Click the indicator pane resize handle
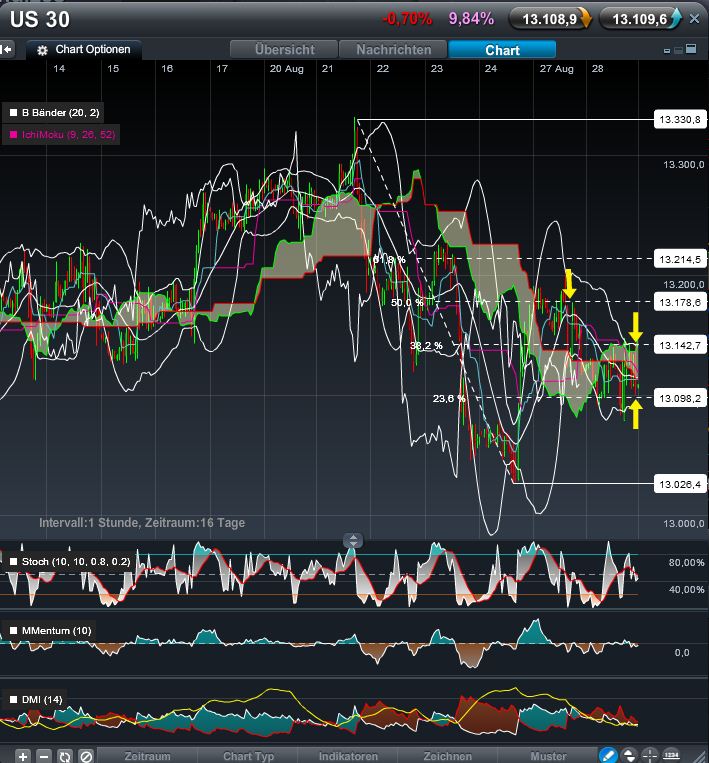Image resolution: width=709 pixels, height=763 pixels. pyautogui.click(x=353, y=540)
